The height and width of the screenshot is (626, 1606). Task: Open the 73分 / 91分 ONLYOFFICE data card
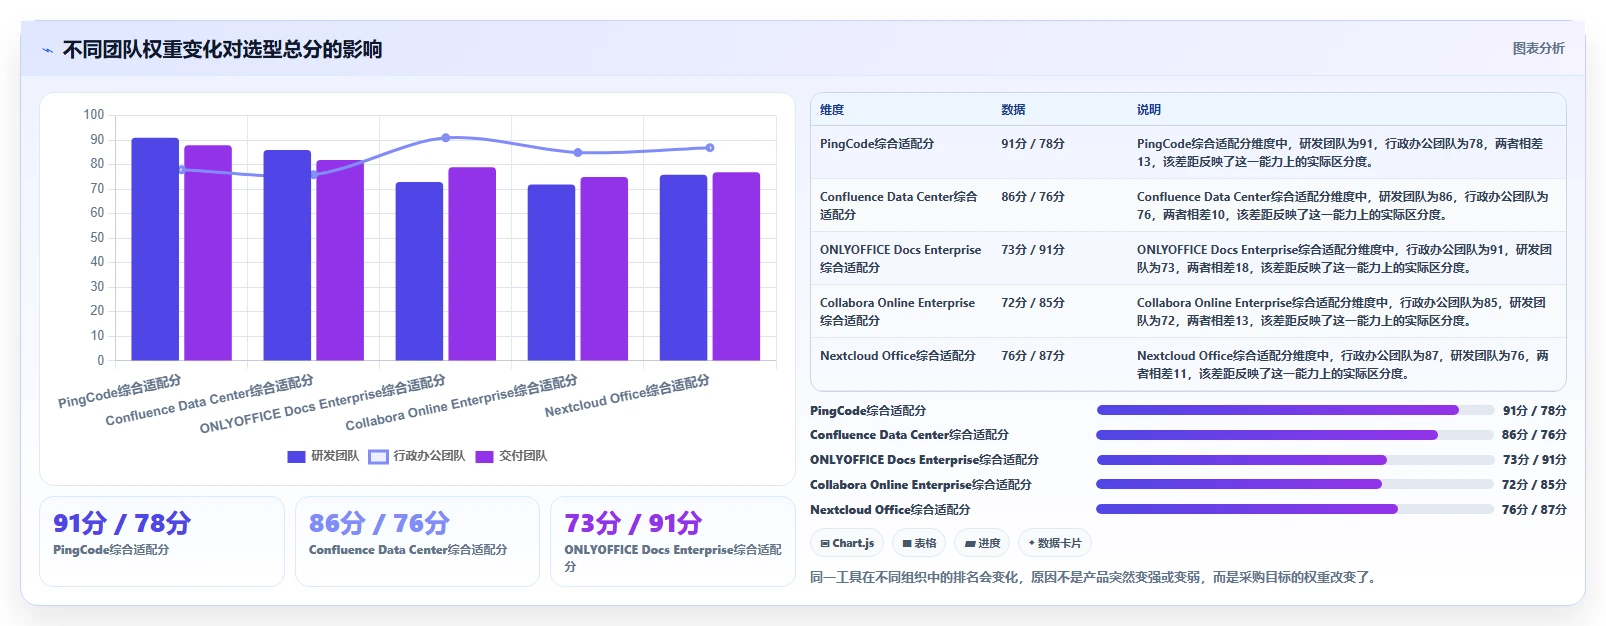673,541
